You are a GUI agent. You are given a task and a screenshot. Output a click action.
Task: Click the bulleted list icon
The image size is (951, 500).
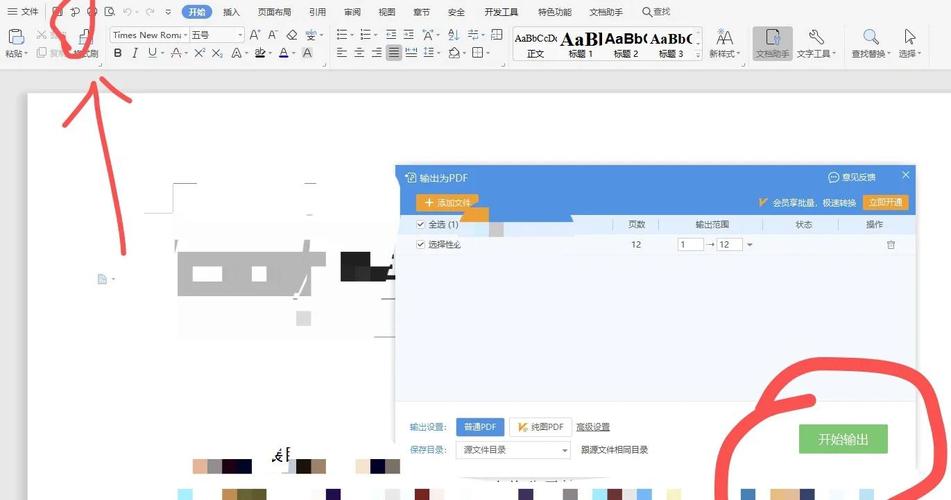coord(342,35)
